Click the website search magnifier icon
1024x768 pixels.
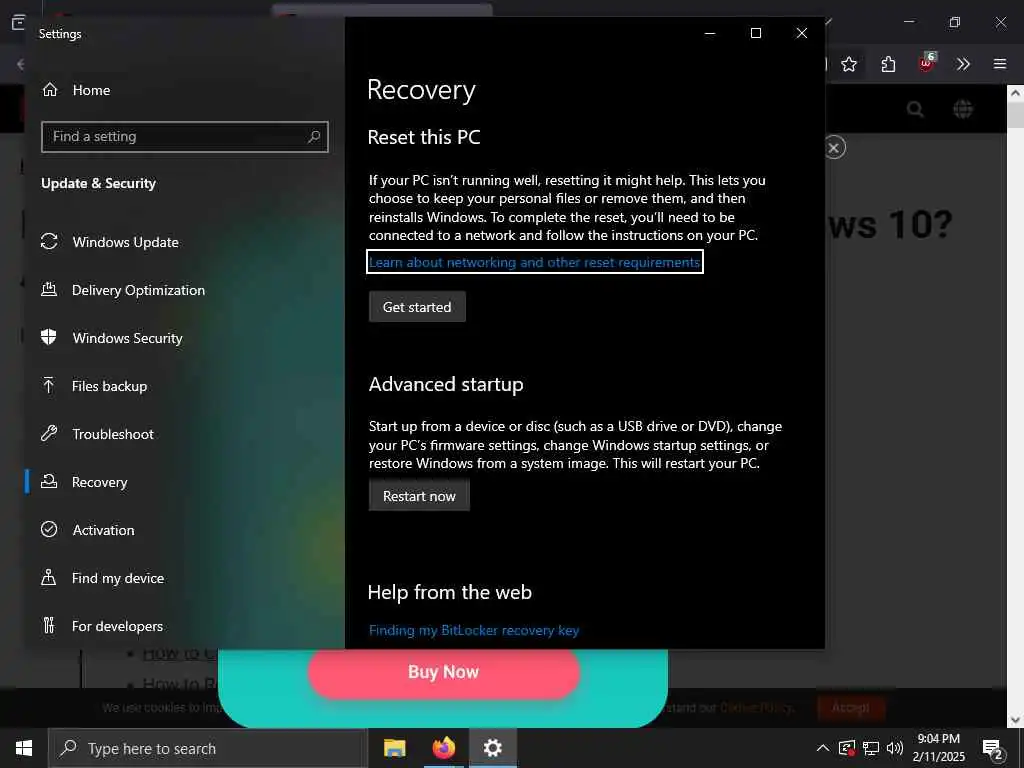click(x=916, y=109)
